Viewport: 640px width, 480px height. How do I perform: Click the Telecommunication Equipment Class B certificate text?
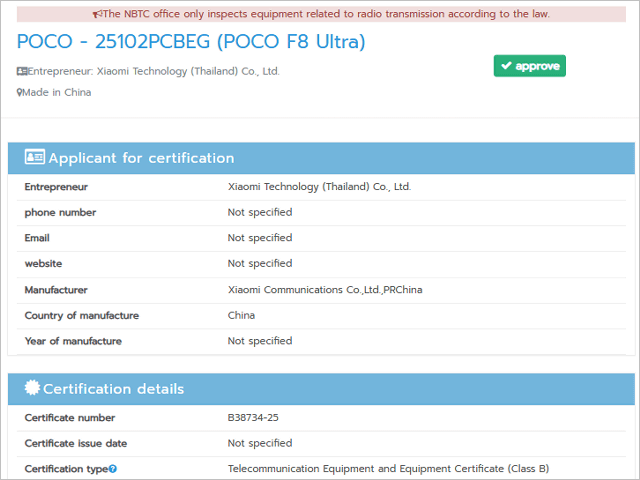tap(388, 469)
